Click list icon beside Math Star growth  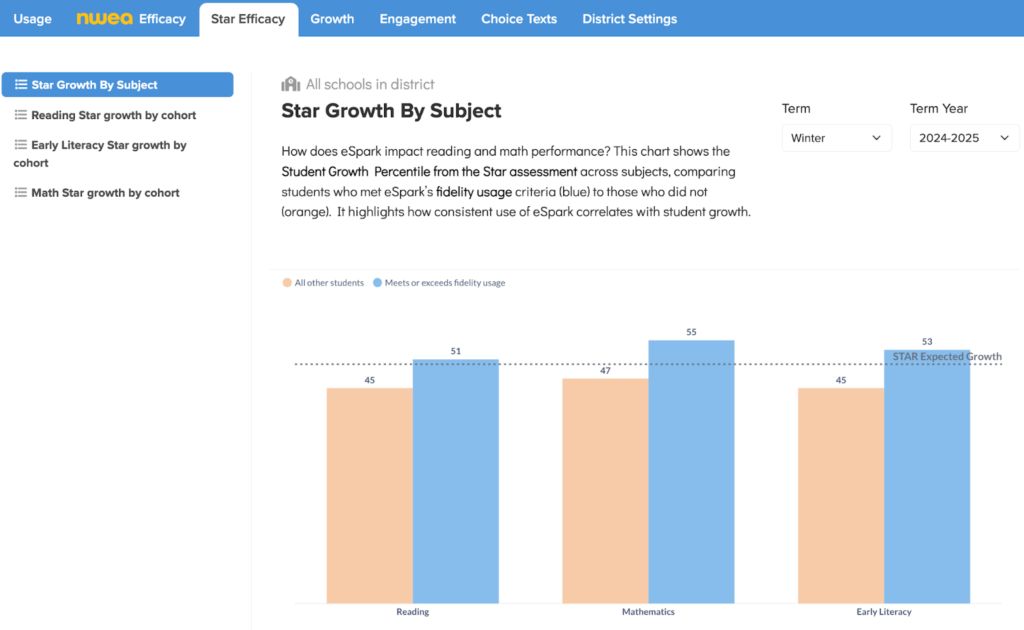tap(21, 193)
